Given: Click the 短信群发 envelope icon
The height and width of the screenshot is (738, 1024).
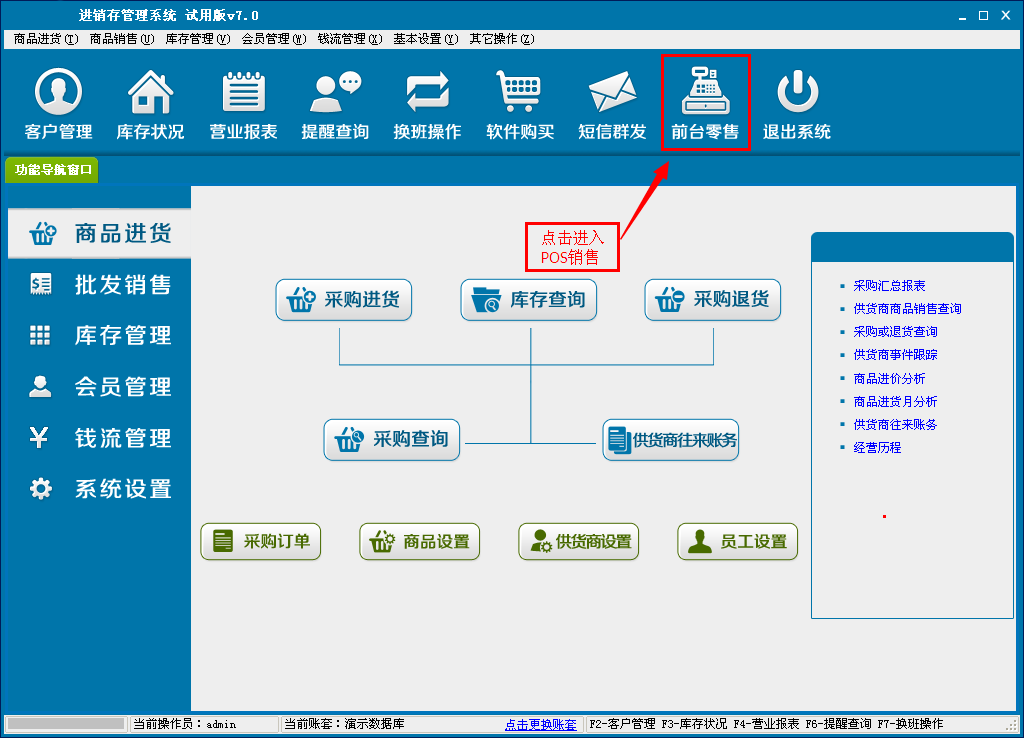Looking at the screenshot, I should coord(612,93).
